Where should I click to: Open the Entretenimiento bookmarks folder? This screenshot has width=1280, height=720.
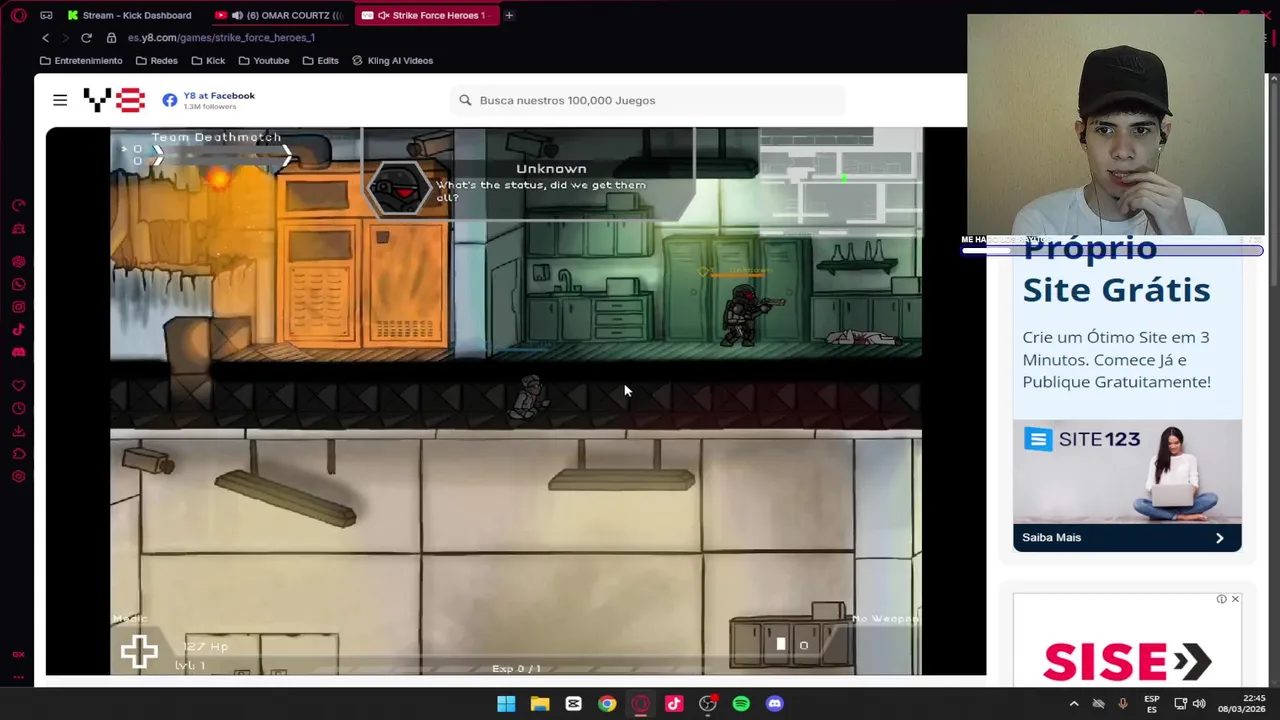pyautogui.click(x=80, y=60)
